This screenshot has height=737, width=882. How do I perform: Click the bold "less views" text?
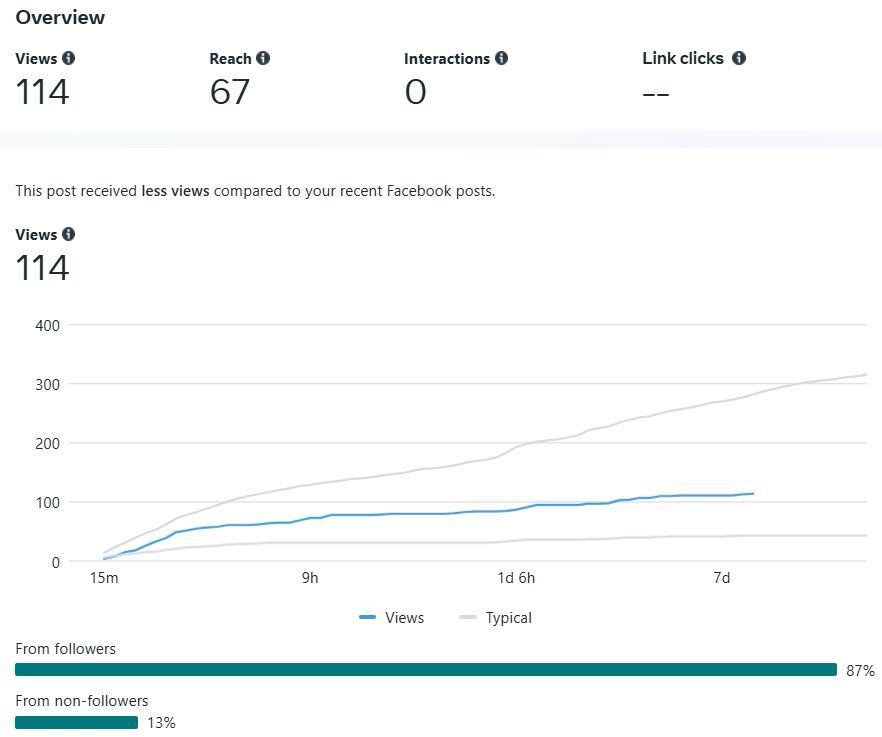[x=175, y=190]
